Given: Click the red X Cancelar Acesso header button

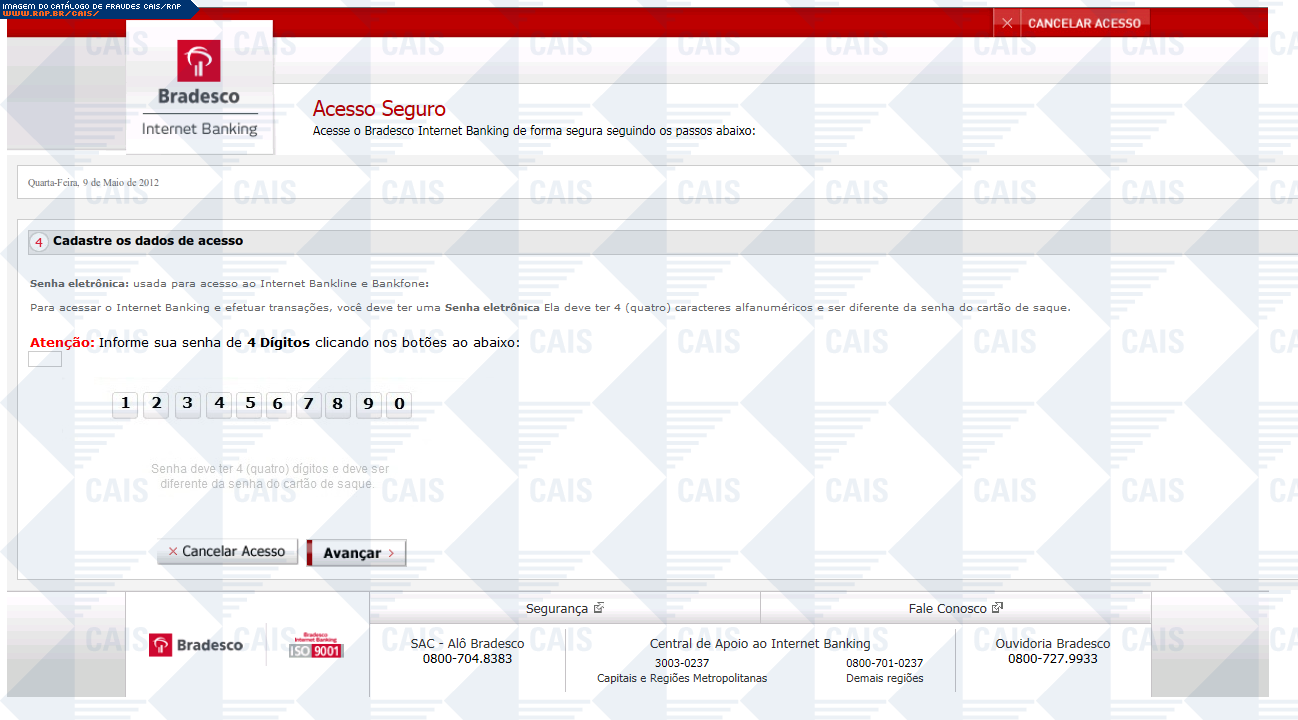Looking at the screenshot, I should click(1071, 23).
